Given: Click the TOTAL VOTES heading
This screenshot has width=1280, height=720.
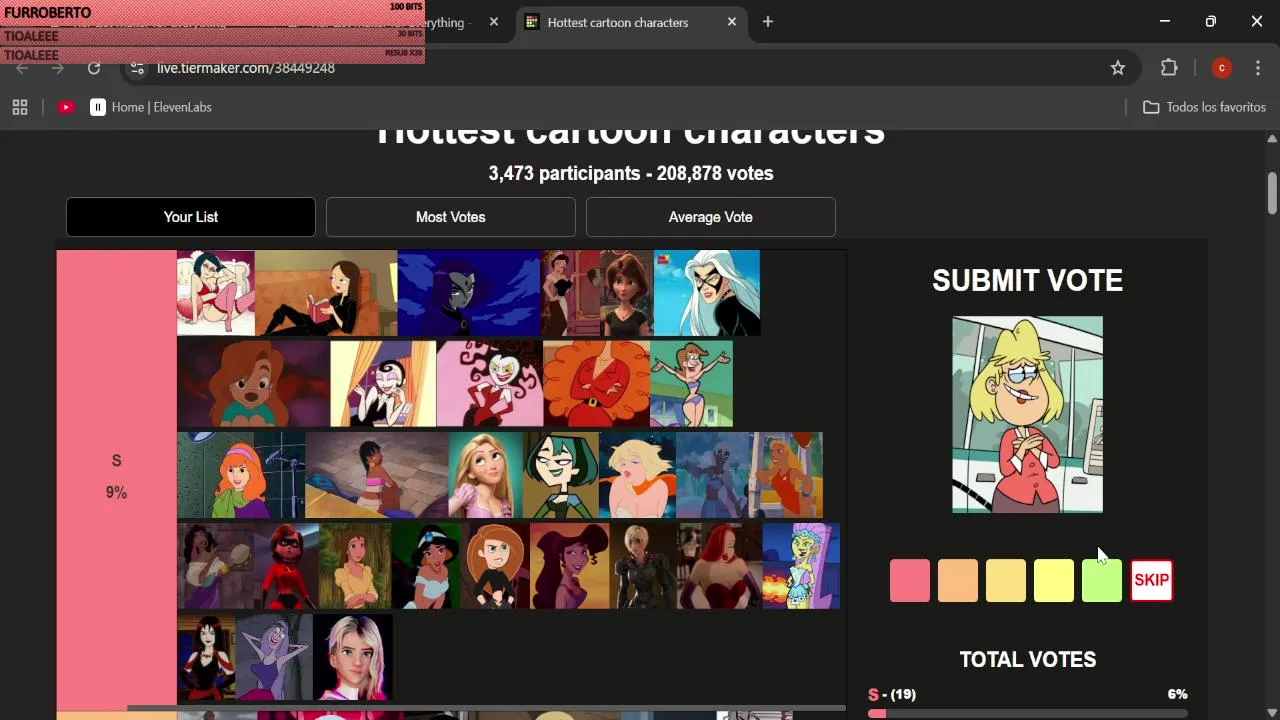Looking at the screenshot, I should pyautogui.click(x=1028, y=660).
